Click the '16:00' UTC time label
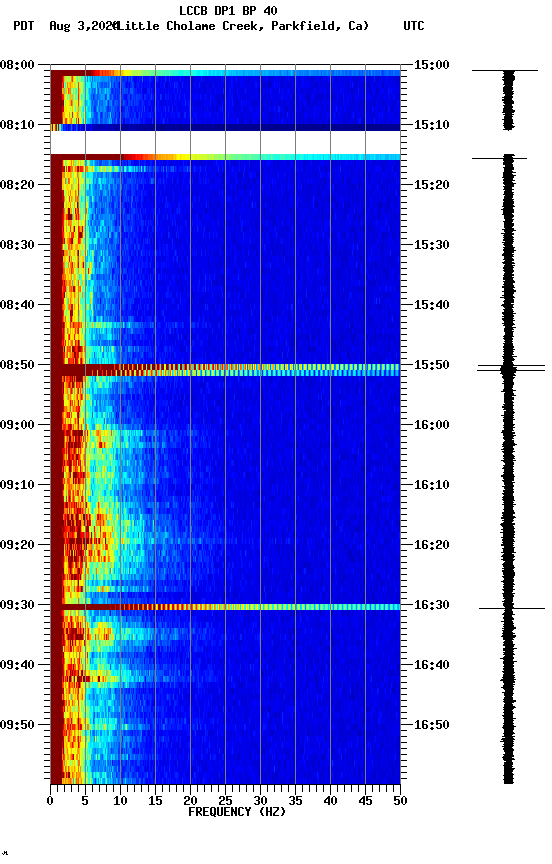 click(x=432, y=425)
